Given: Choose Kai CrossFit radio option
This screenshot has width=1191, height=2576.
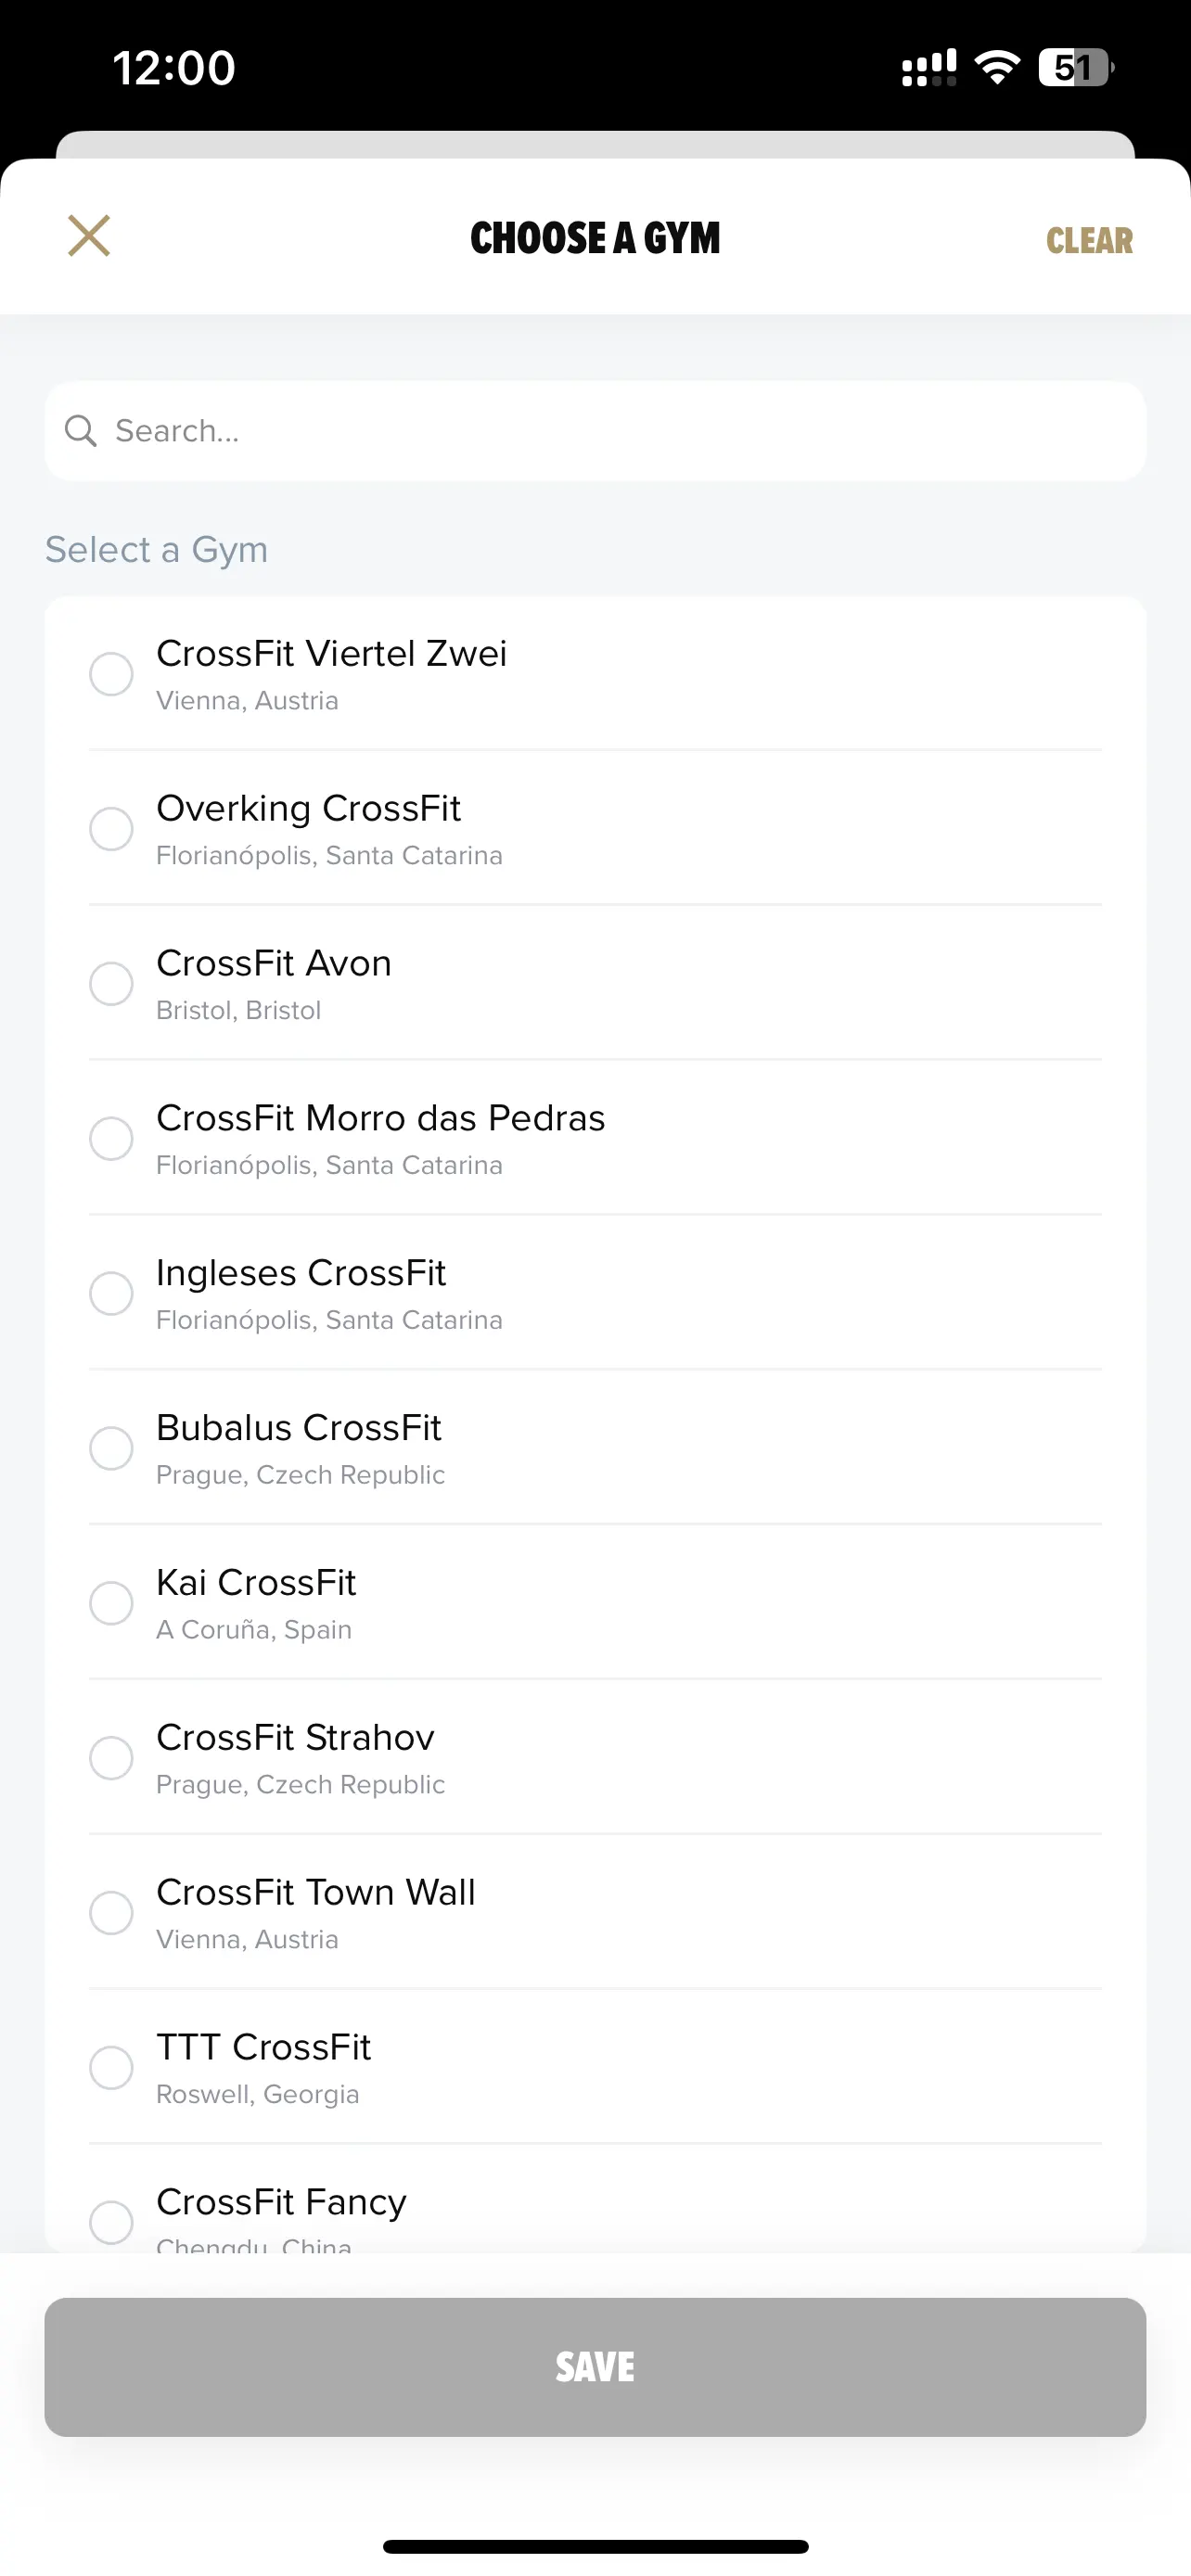Looking at the screenshot, I should pyautogui.click(x=111, y=1604).
